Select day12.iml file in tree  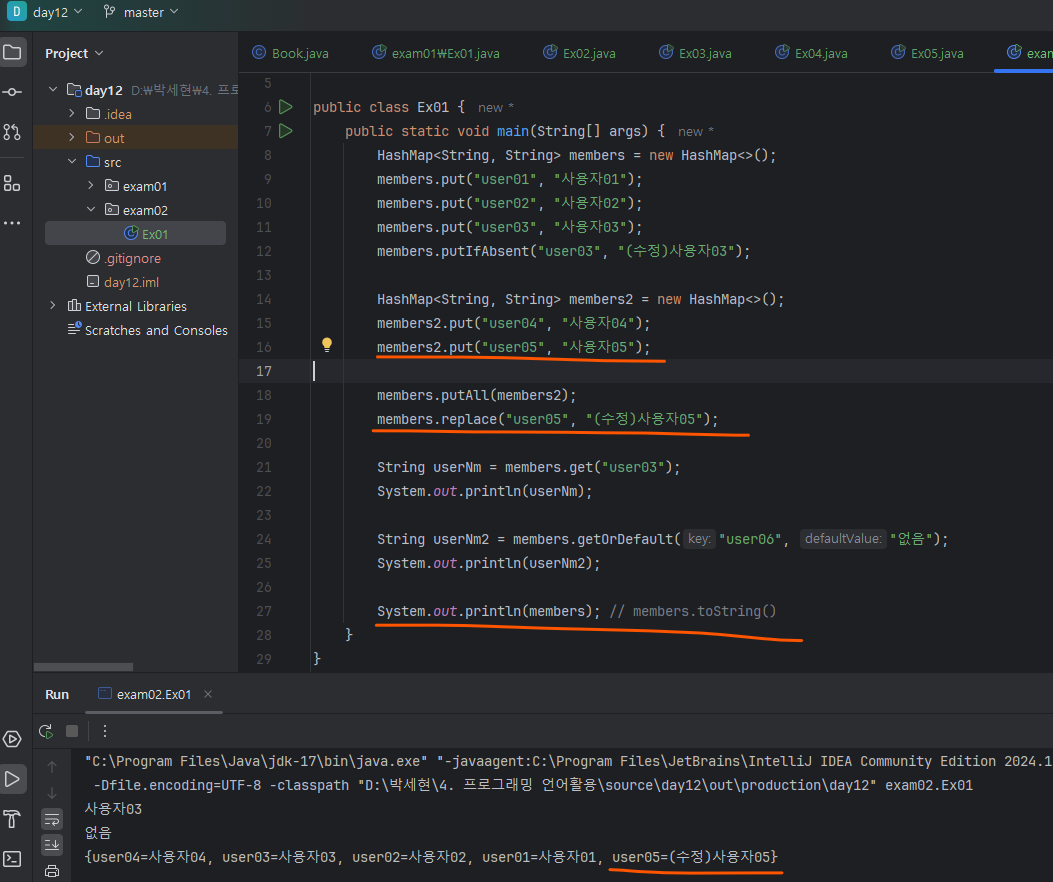(123, 282)
